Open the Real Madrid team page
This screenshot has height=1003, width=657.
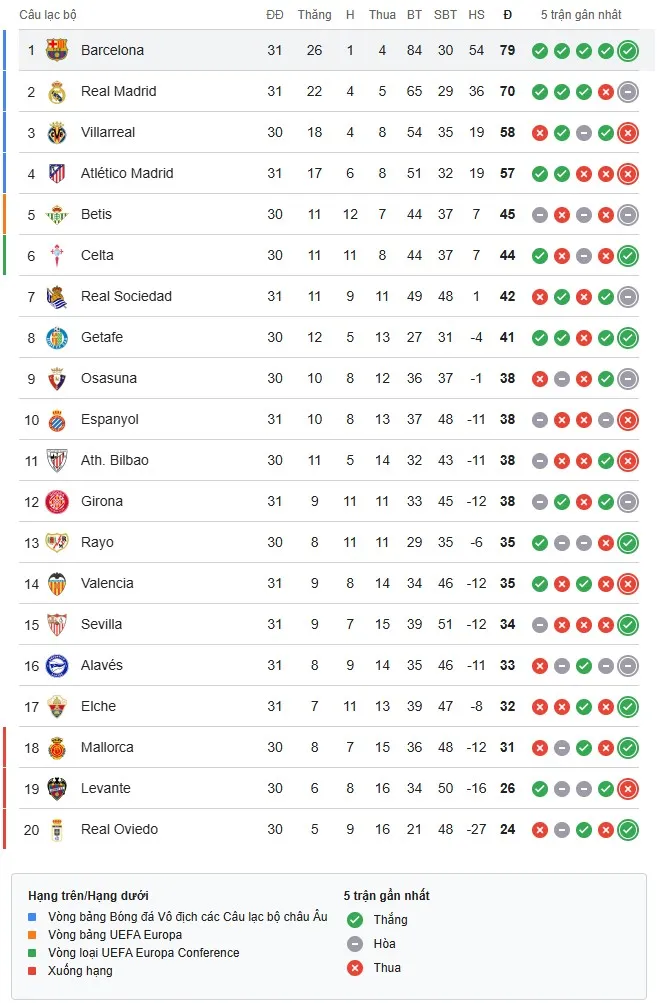coord(117,91)
